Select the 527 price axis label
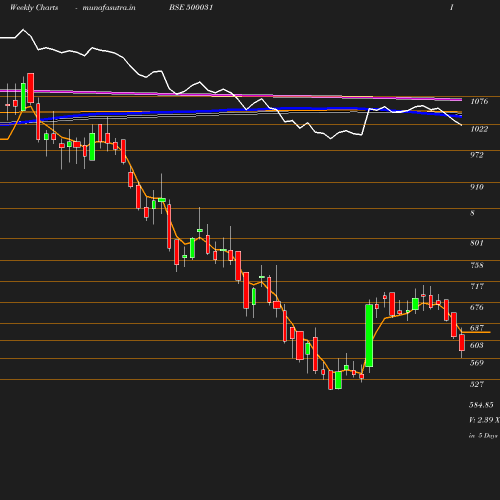Viewport: 500px width, 500px height. [x=477, y=384]
